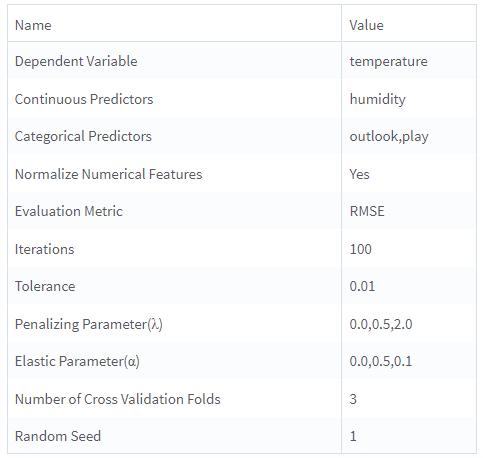This screenshot has height=458, width=483.
Task: Click the 'Name' column header
Action: [33, 25]
